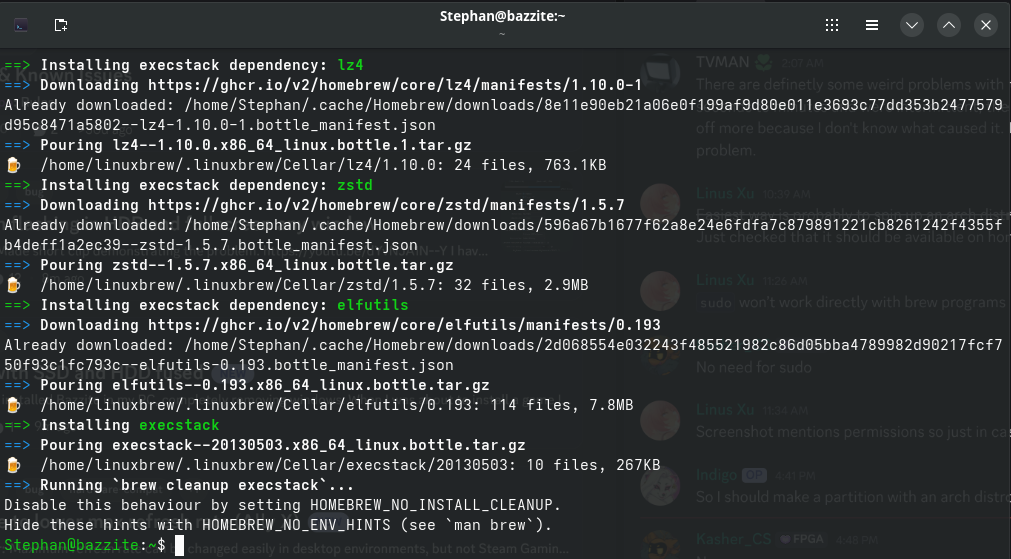Click the '32 files, 2.9MB' text

tap(521, 285)
